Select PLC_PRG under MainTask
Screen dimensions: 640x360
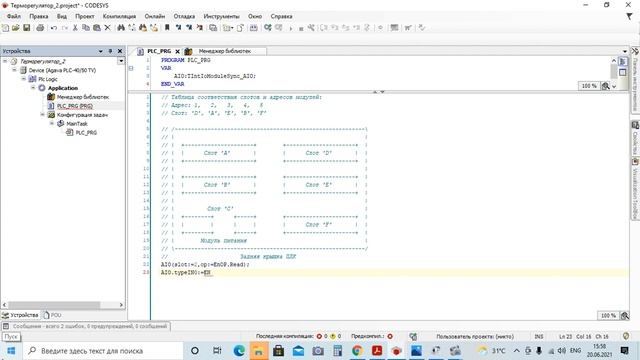point(86,132)
